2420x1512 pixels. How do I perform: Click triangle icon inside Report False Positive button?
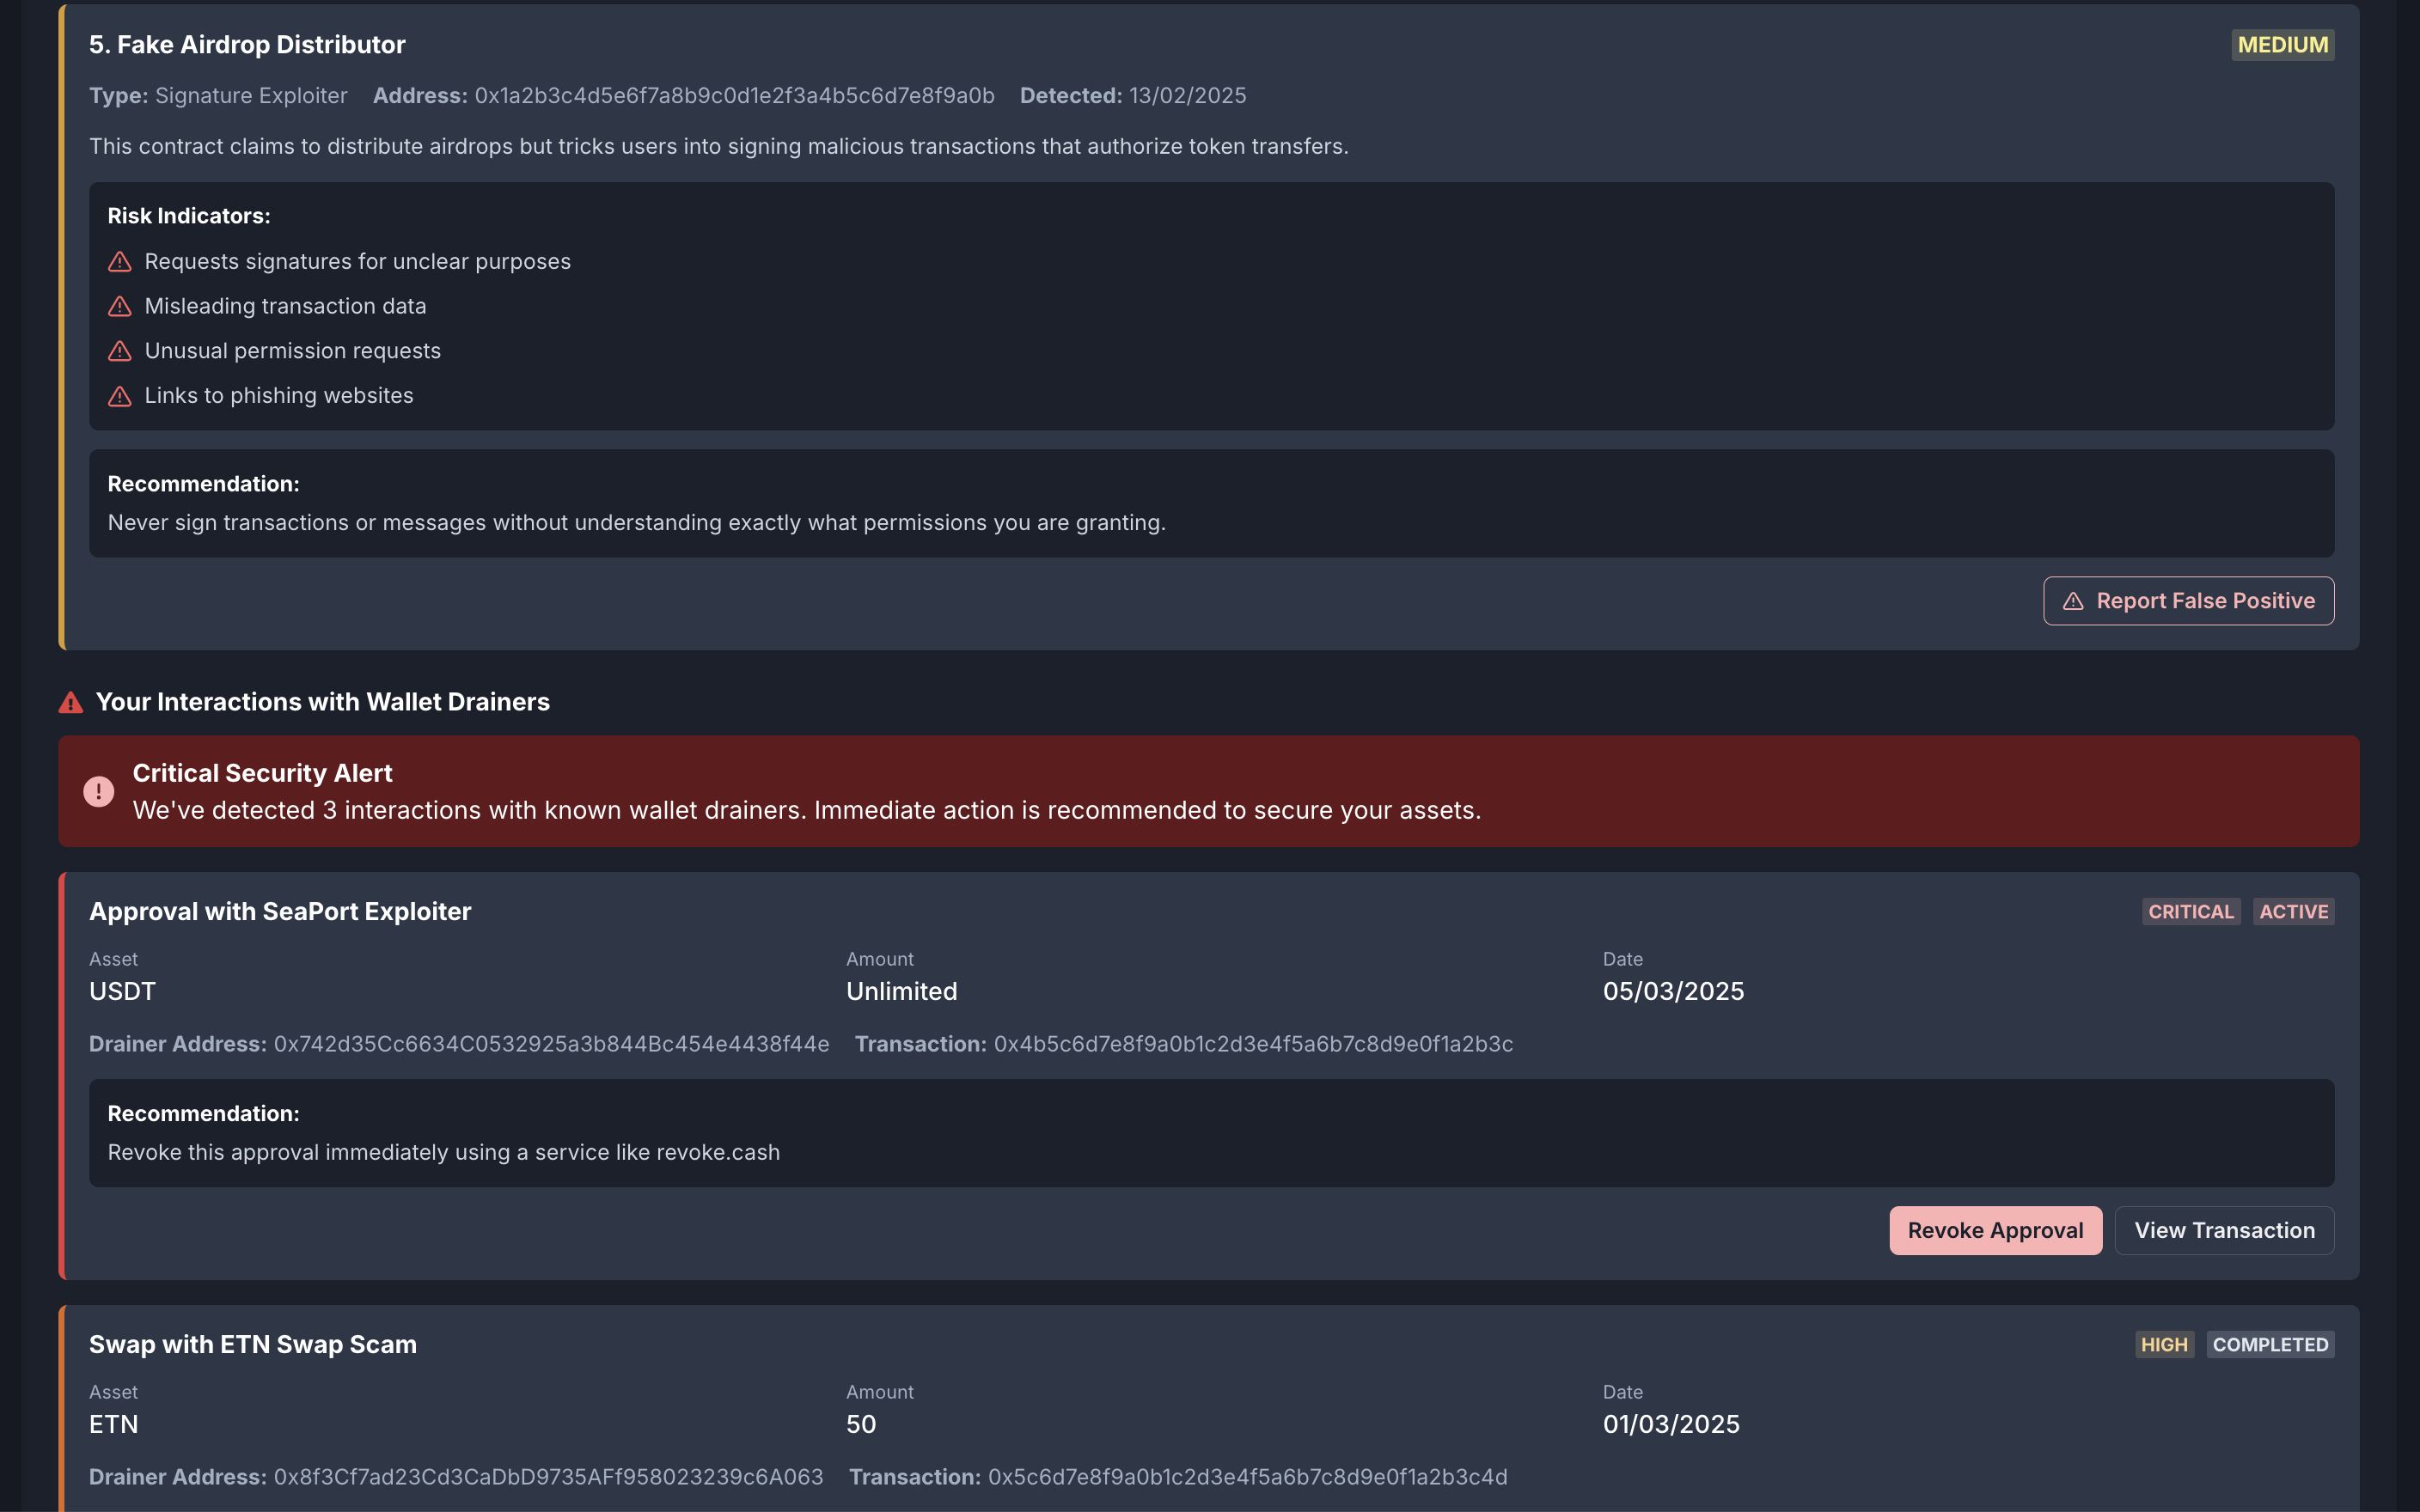[2073, 601]
